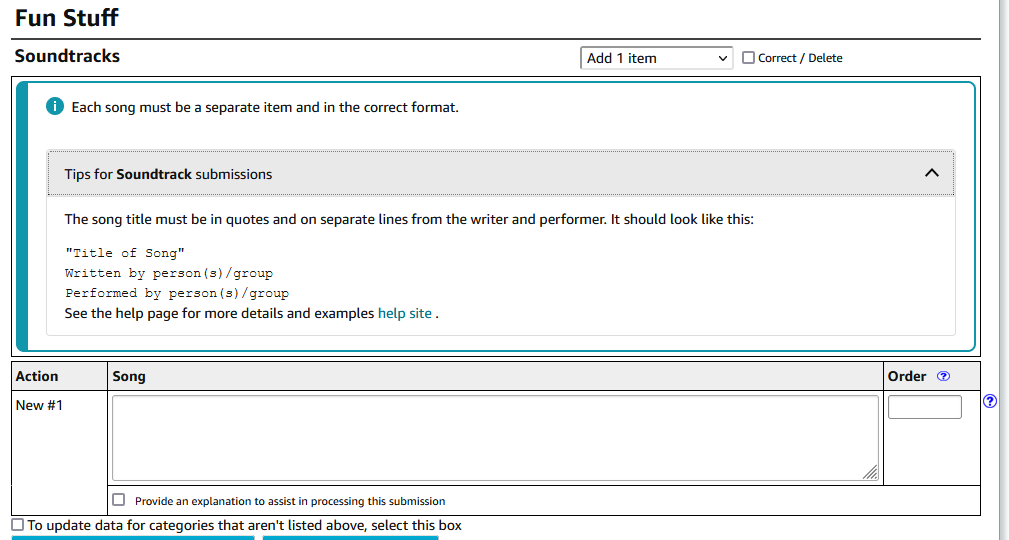Open the help site link
The image size is (1009, 540).
pos(404,313)
